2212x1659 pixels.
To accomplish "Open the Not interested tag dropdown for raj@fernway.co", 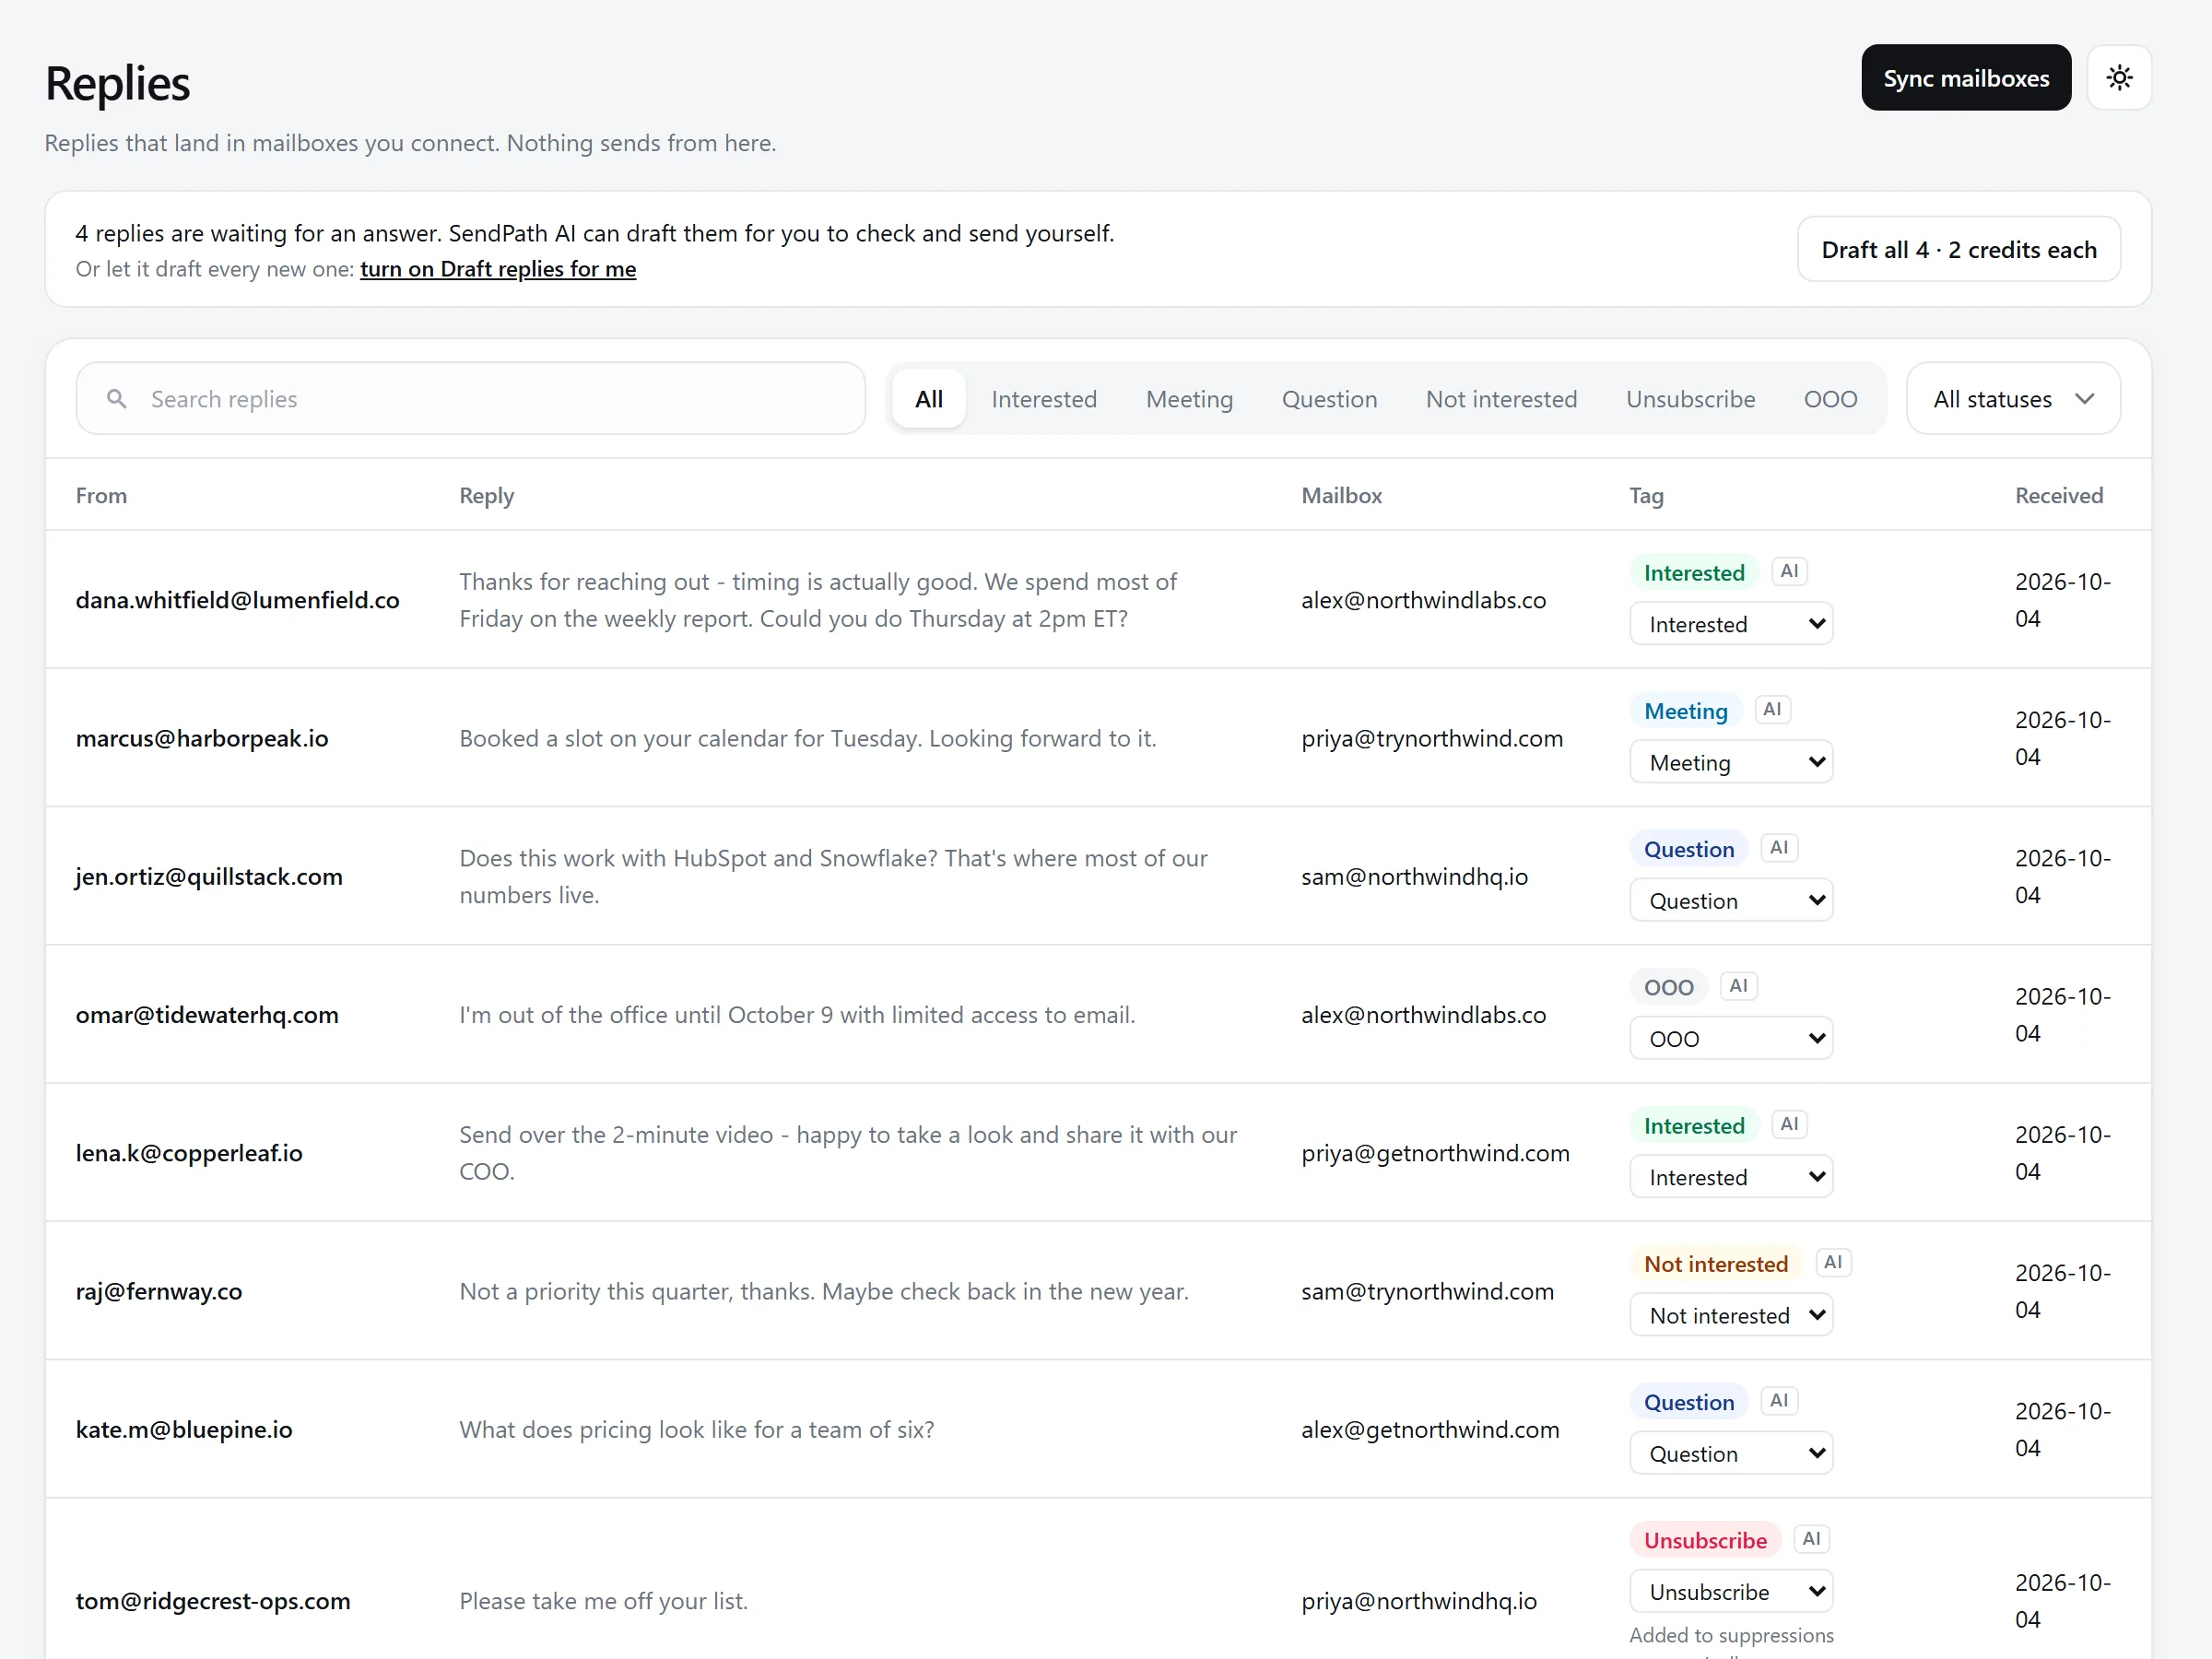I will click(1730, 1315).
